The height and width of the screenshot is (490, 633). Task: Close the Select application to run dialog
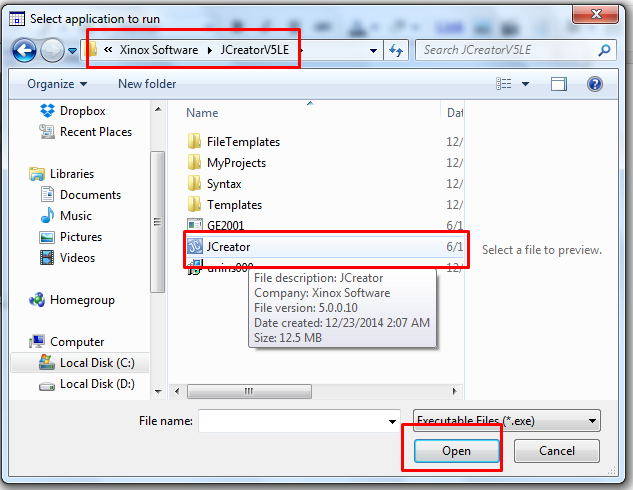point(596,14)
